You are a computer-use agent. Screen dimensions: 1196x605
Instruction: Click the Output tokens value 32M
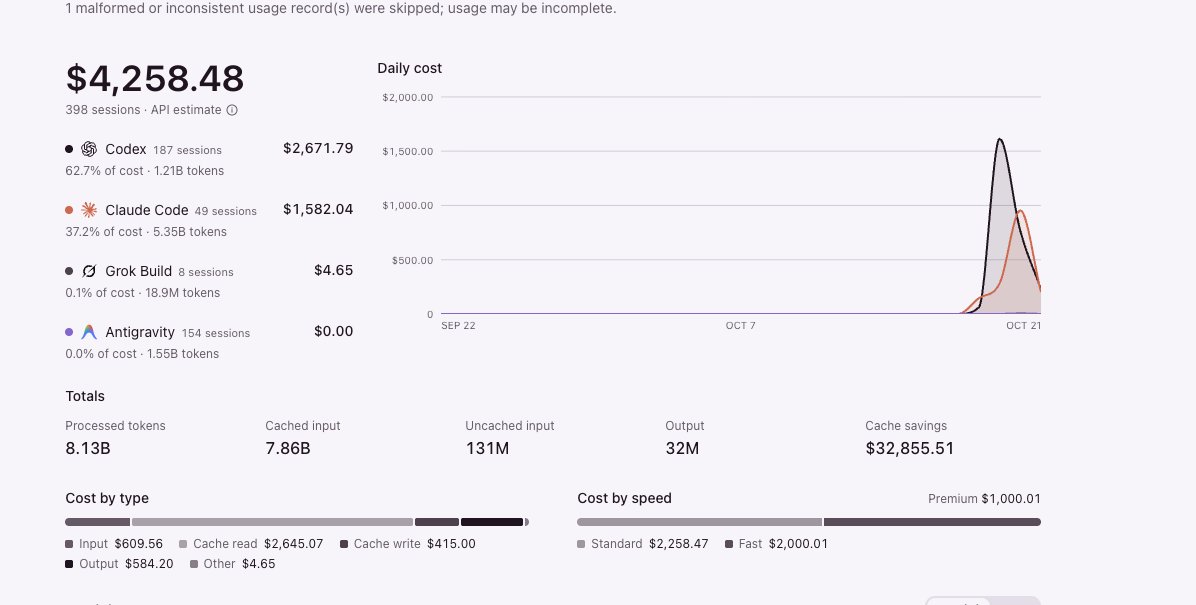click(x=682, y=449)
